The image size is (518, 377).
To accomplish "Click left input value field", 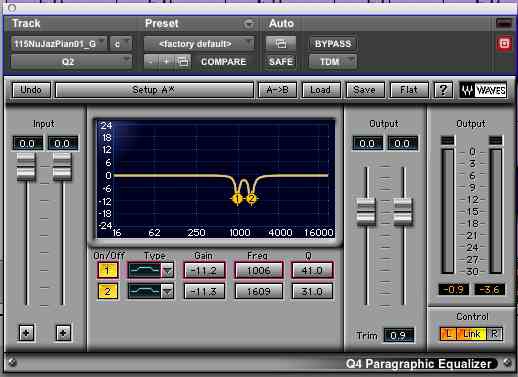I will [27, 144].
